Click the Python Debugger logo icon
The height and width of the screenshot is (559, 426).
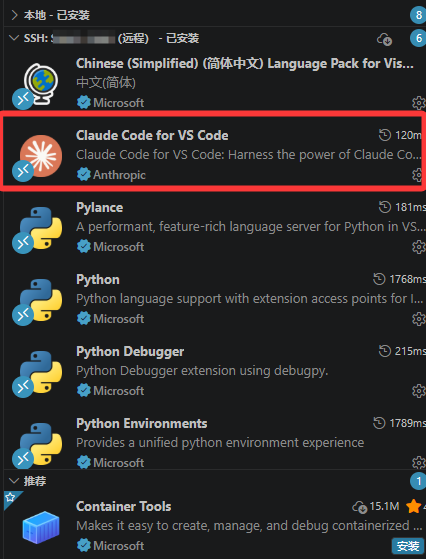[41, 372]
